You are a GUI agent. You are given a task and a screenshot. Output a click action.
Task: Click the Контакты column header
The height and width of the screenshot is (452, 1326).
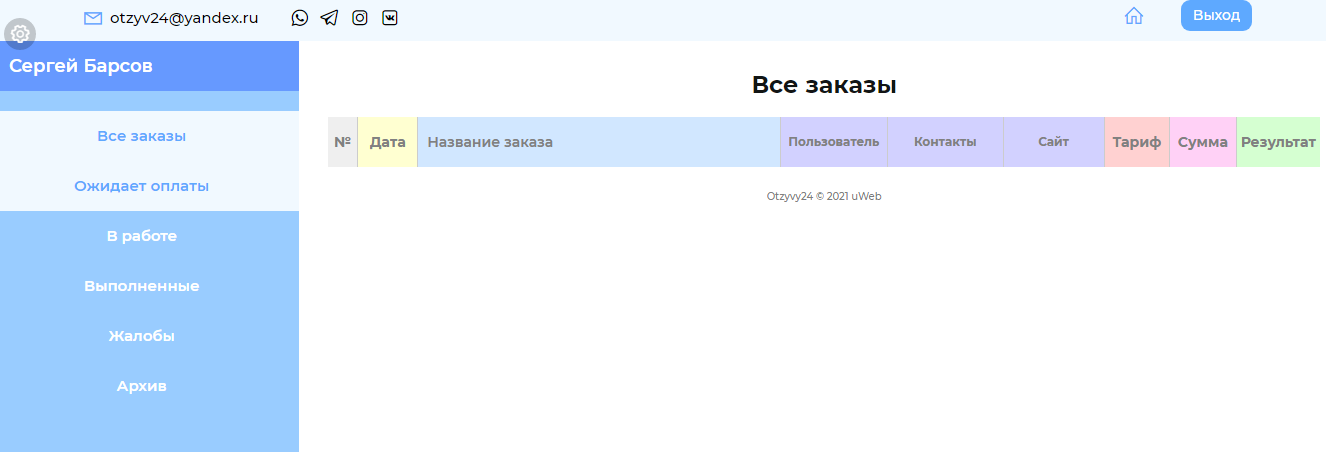click(945, 142)
